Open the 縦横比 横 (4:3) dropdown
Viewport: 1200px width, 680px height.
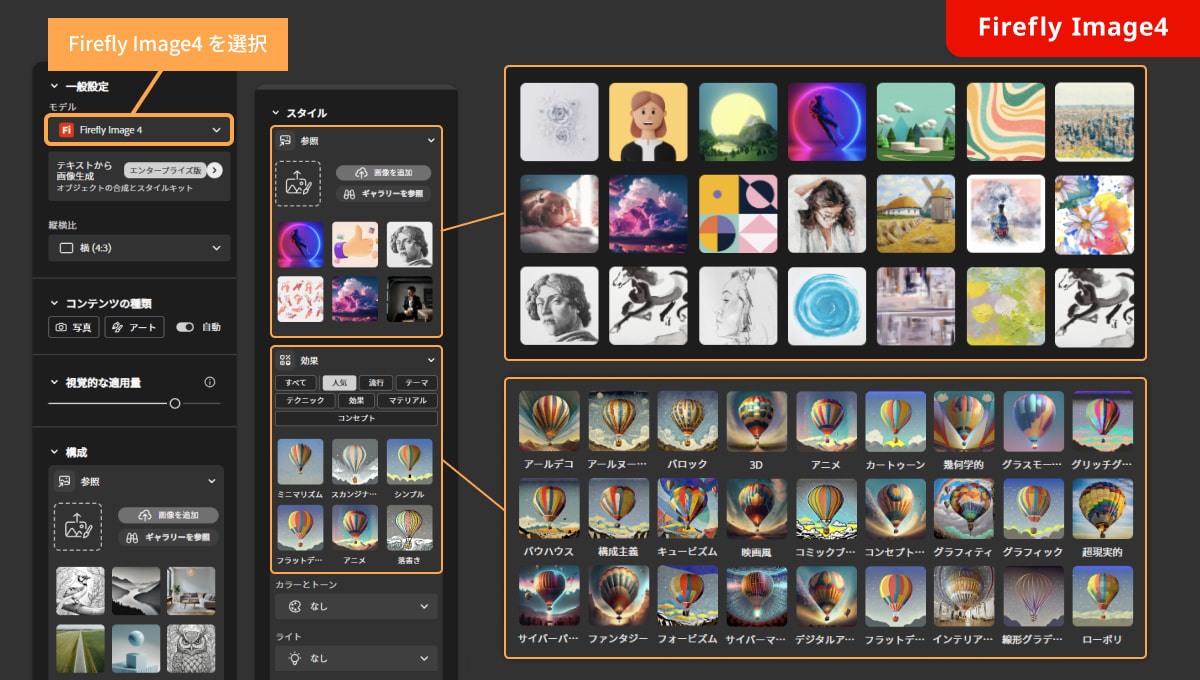[x=139, y=248]
